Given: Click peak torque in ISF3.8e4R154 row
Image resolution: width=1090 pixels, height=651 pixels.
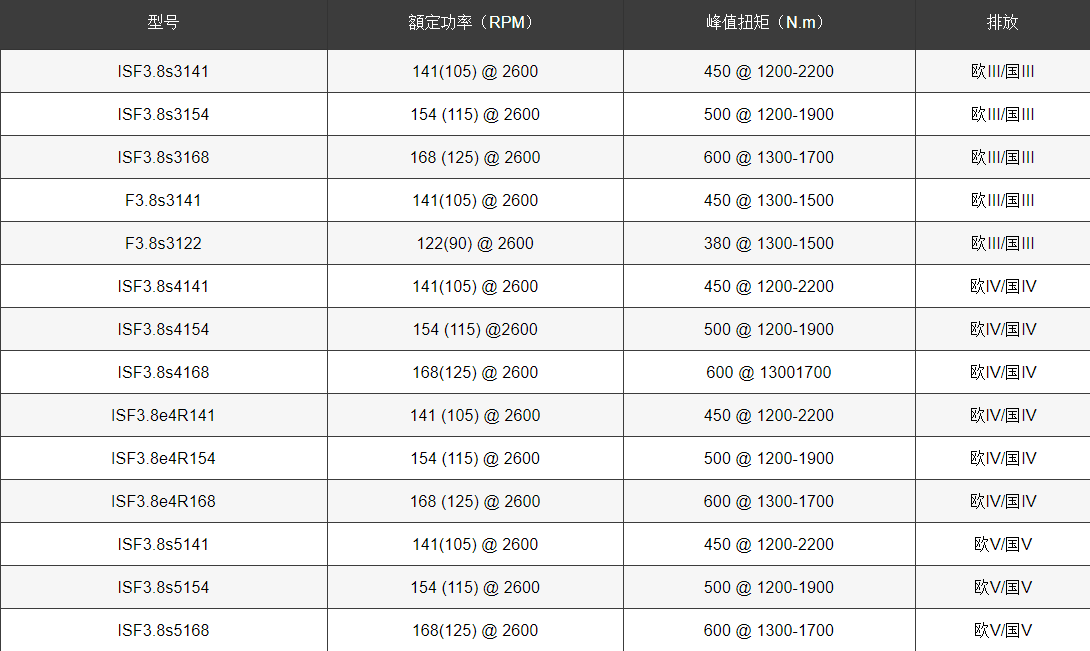Looking at the screenshot, I should 769,459.
